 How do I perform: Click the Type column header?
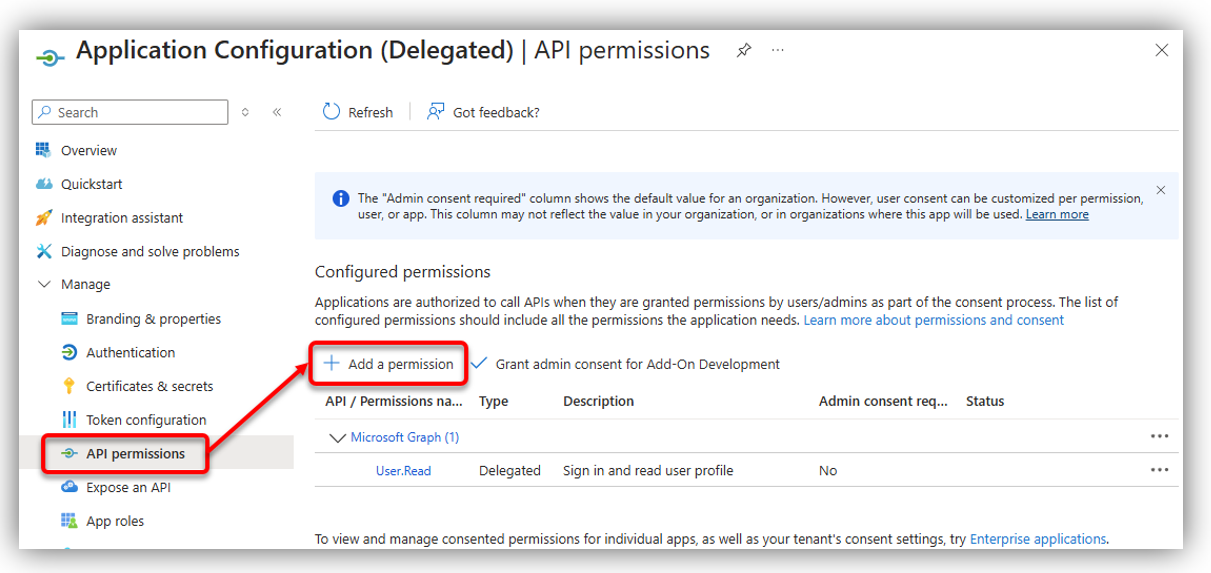coord(494,401)
